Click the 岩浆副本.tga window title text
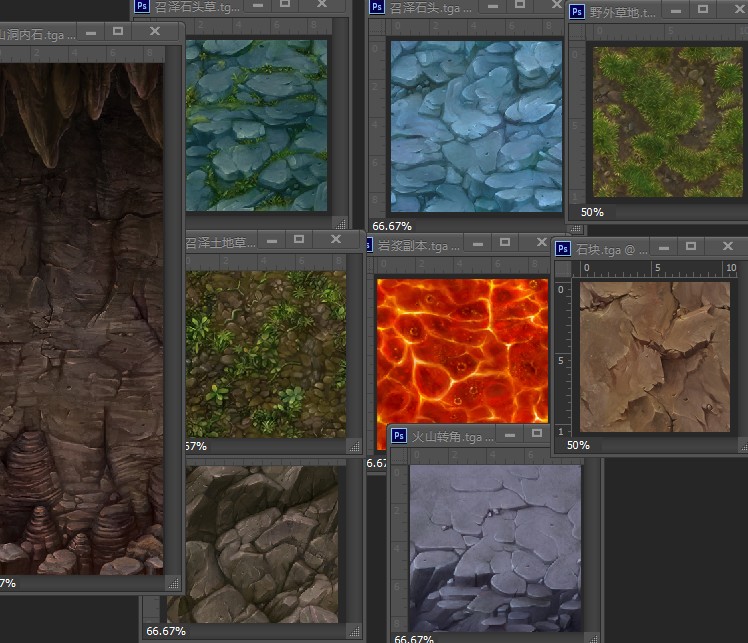This screenshot has height=643, width=748. 418,246
